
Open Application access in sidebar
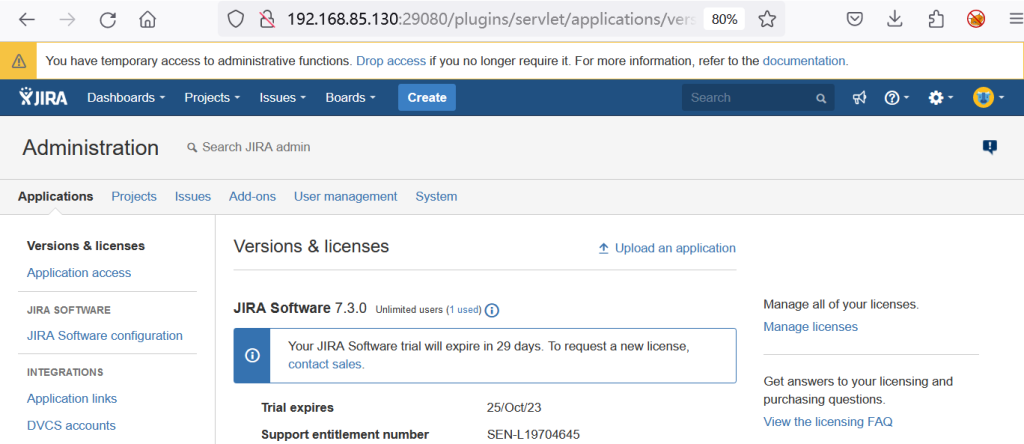(x=79, y=272)
